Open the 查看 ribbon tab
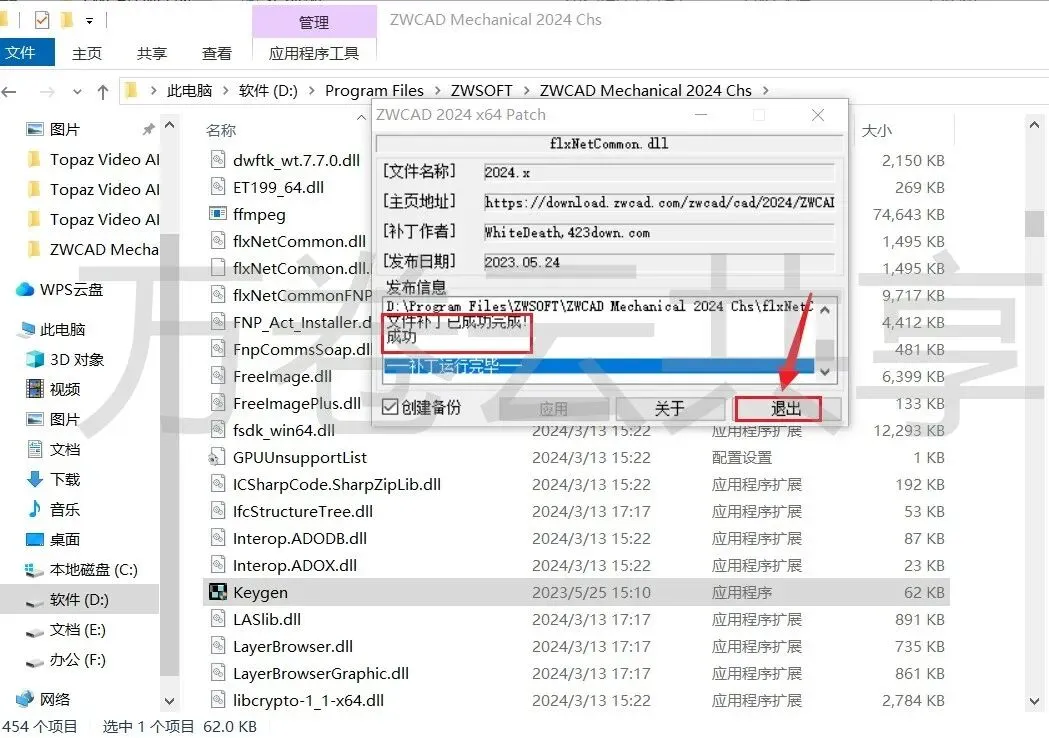This screenshot has width=1049, height=738. pyautogui.click(x=217, y=54)
